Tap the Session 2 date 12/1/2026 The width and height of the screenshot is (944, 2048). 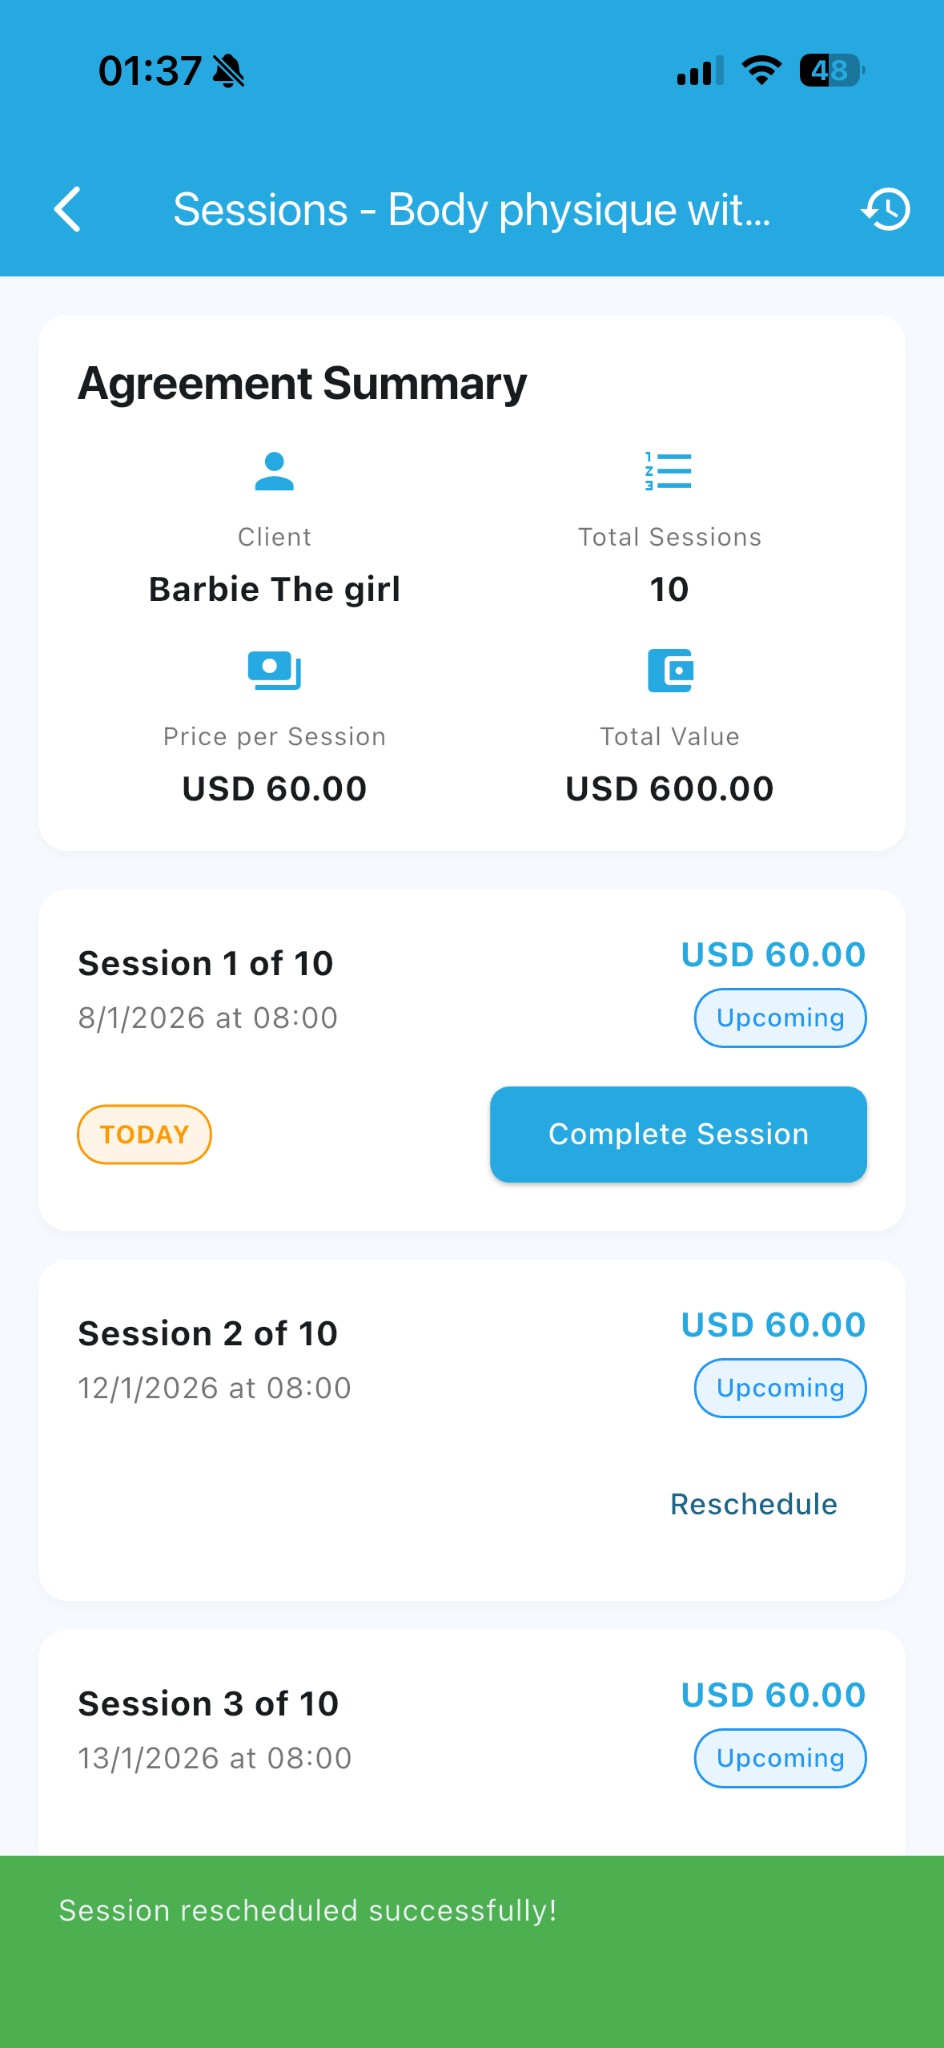[215, 1388]
